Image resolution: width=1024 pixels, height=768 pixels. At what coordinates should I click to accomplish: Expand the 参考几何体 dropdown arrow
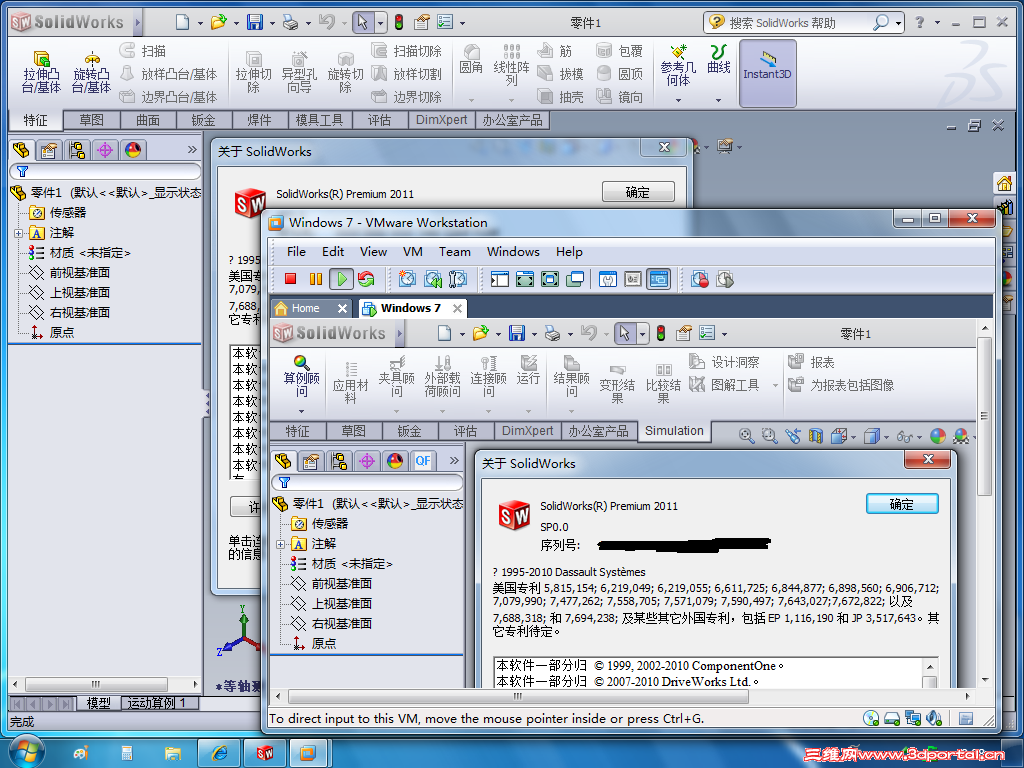(x=678, y=101)
